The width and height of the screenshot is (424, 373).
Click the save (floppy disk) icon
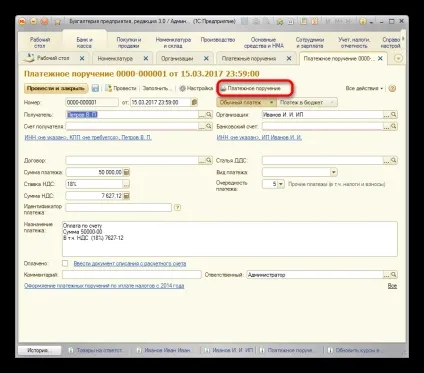(95, 88)
